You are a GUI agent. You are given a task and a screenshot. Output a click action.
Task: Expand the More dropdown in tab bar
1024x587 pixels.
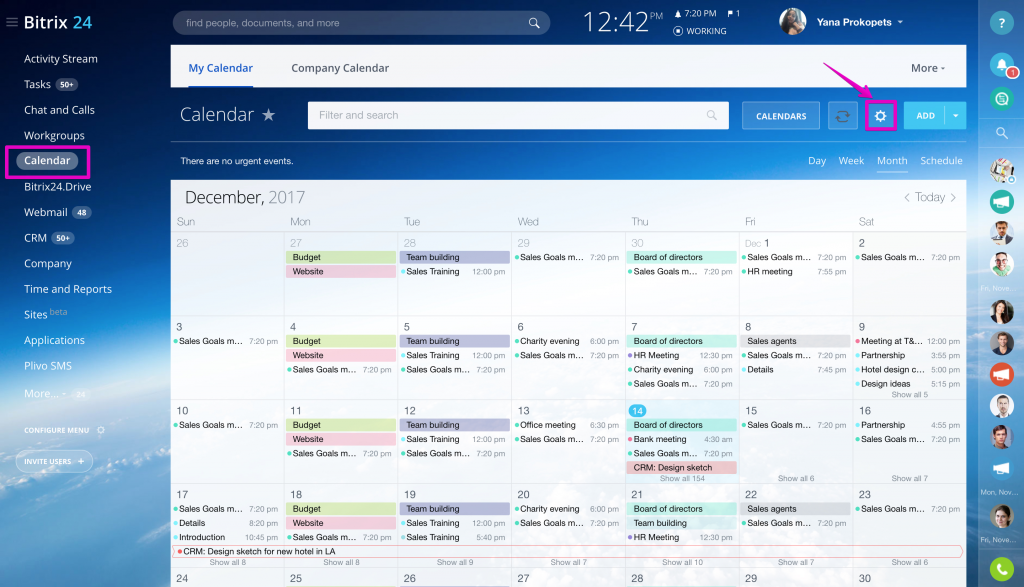tap(928, 68)
